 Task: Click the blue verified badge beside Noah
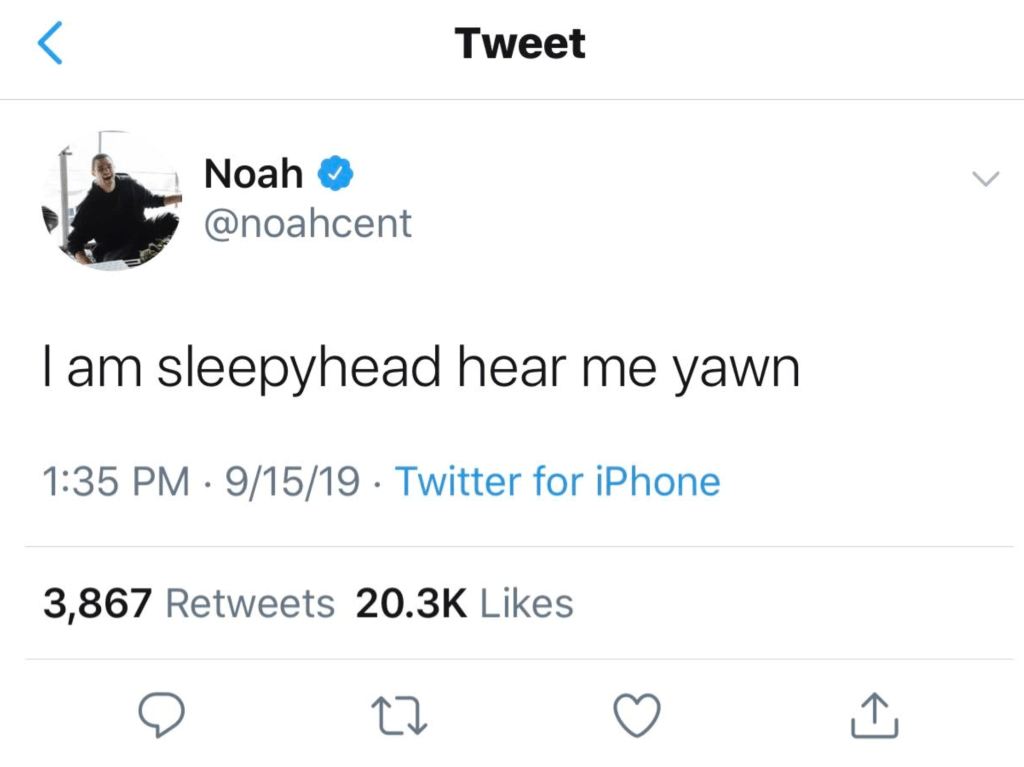point(334,174)
